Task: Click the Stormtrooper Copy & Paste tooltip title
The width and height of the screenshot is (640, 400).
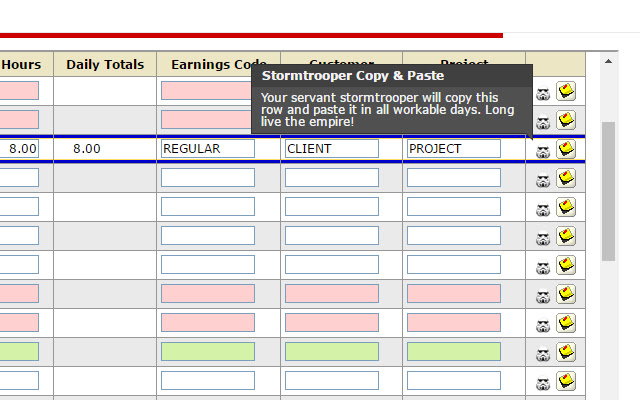Action: click(353, 76)
